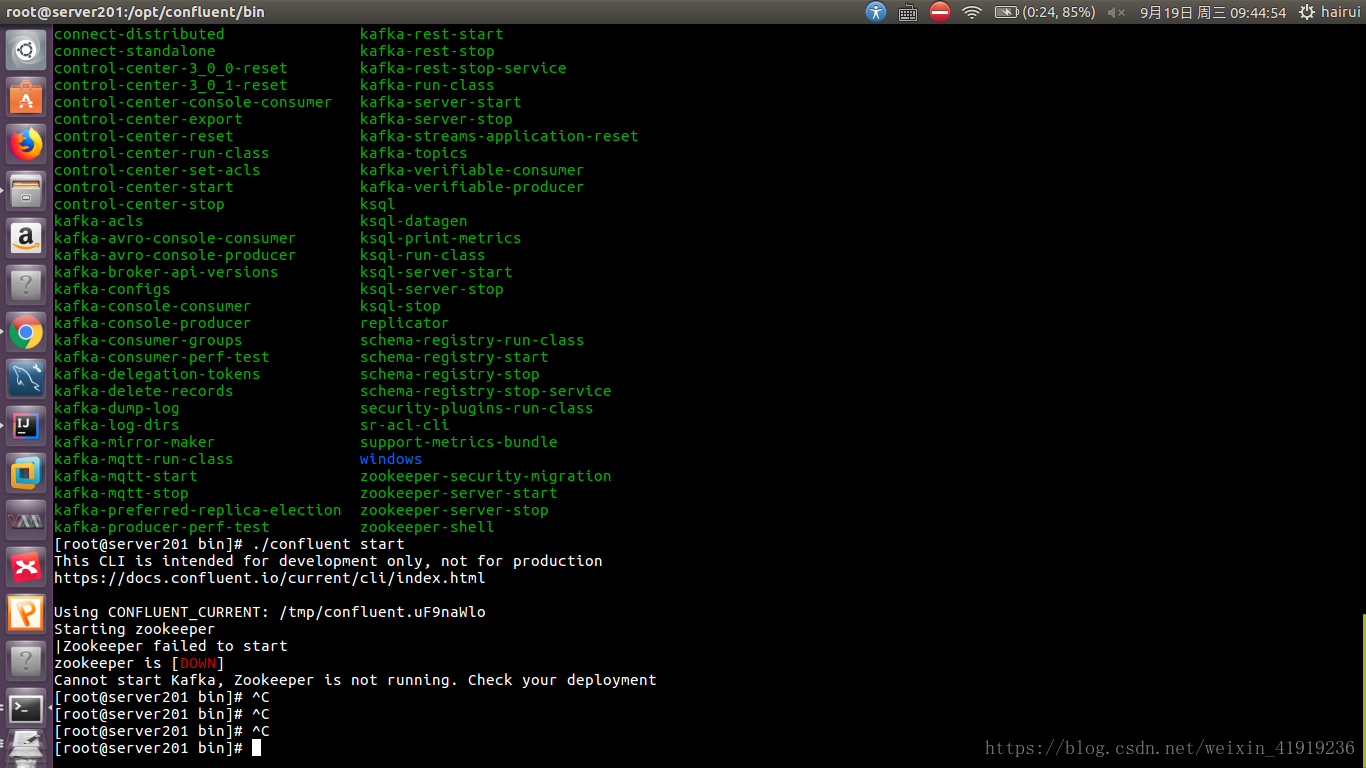This screenshot has height=768, width=1366.
Task: Click the red no-entry indicator icon
Action: [x=940, y=12]
